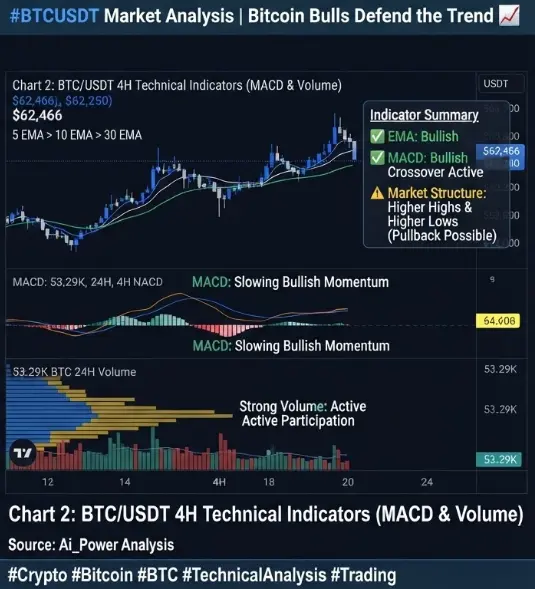Click the date label 14 on the time axis
The image size is (535, 589).
[x=125, y=482]
